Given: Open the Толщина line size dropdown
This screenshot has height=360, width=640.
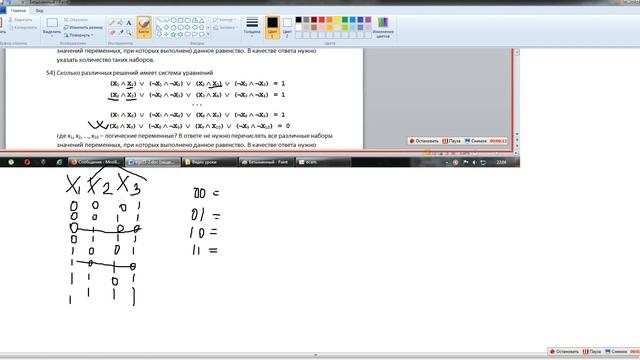Looking at the screenshot, I should [252, 27].
